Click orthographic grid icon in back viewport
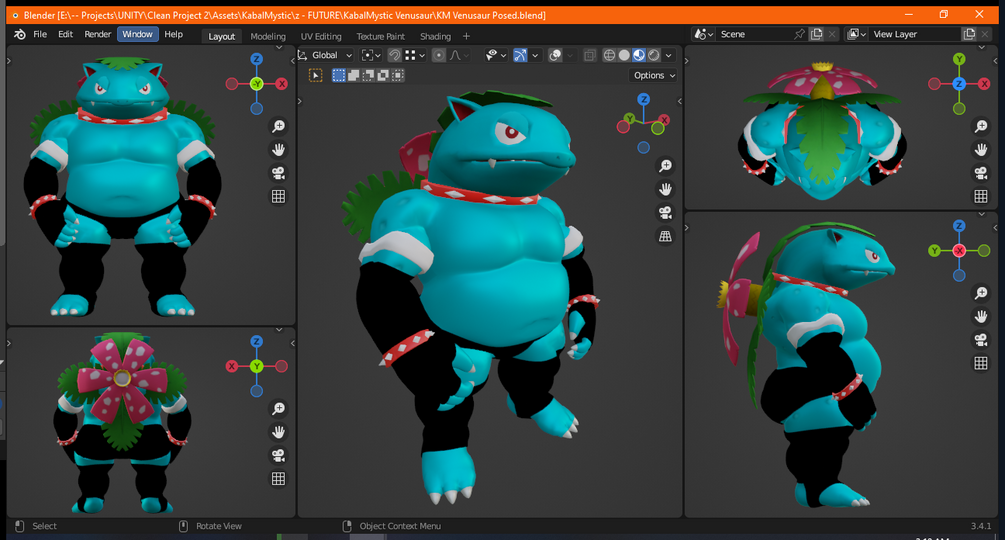The height and width of the screenshot is (540, 1005). pos(278,479)
